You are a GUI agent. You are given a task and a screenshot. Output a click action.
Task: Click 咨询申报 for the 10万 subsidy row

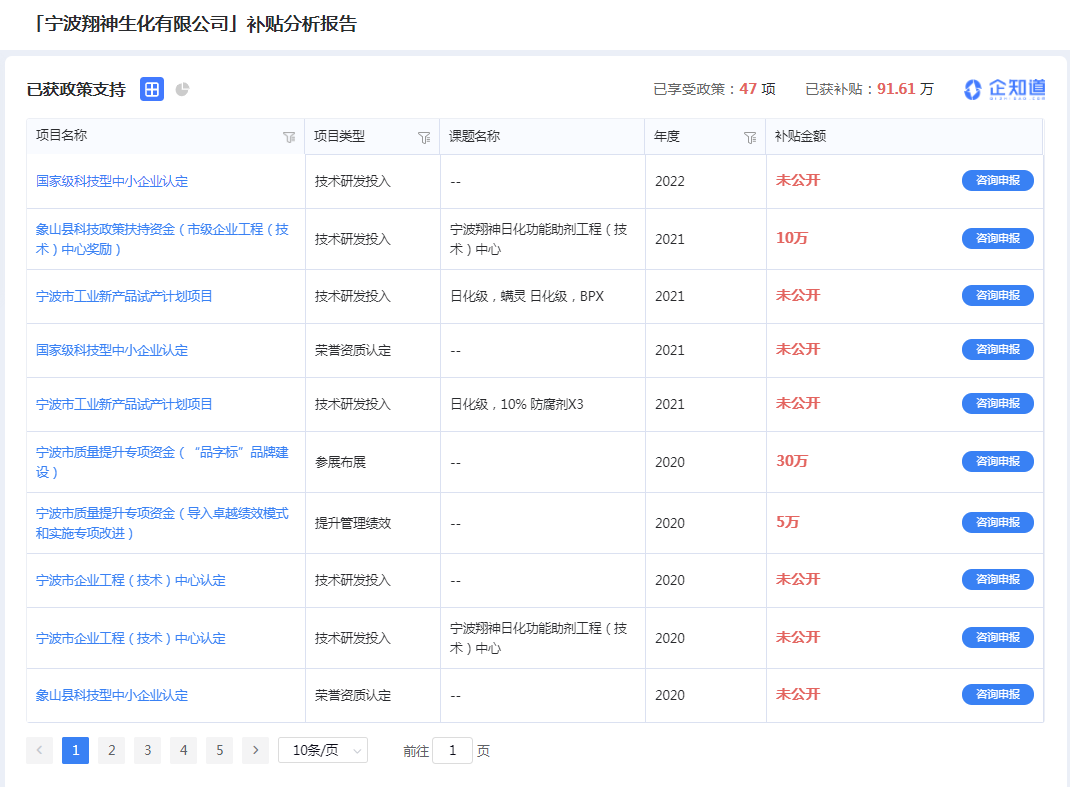(x=998, y=238)
